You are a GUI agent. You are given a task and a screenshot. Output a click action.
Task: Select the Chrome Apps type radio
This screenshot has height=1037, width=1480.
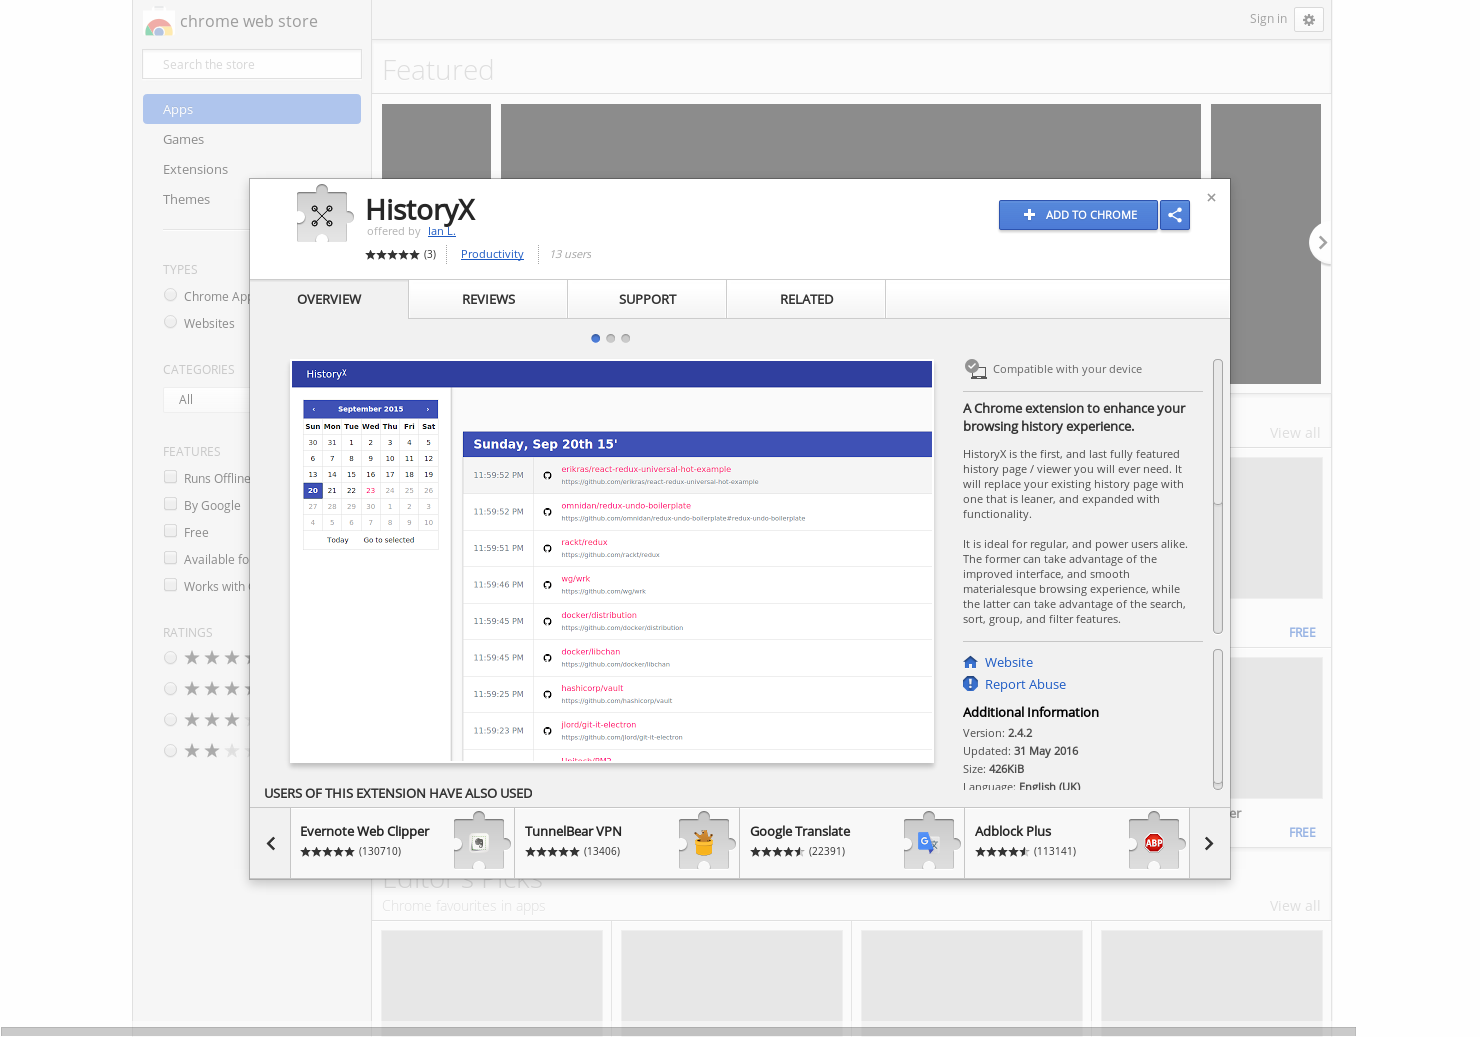click(x=171, y=295)
